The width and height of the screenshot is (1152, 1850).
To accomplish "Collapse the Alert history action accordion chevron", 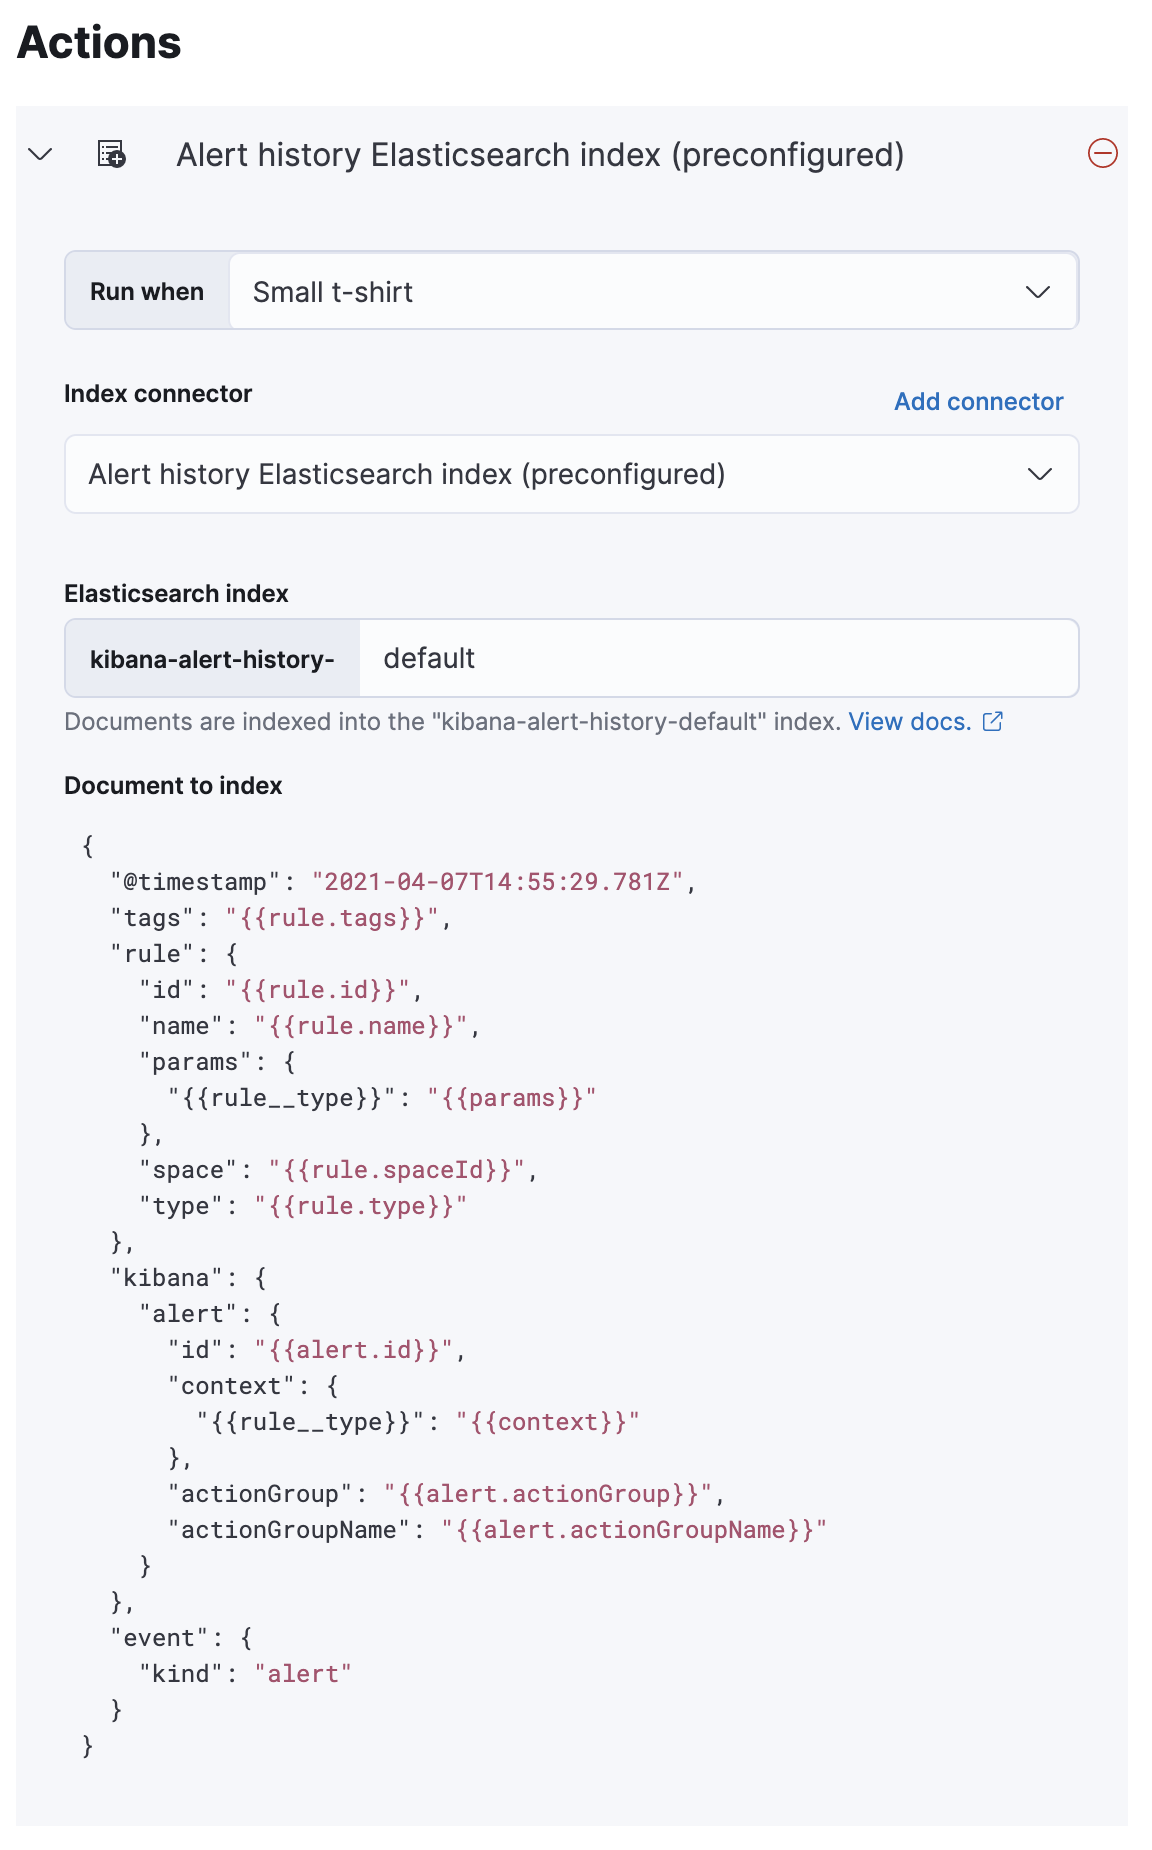I will [x=40, y=155].
